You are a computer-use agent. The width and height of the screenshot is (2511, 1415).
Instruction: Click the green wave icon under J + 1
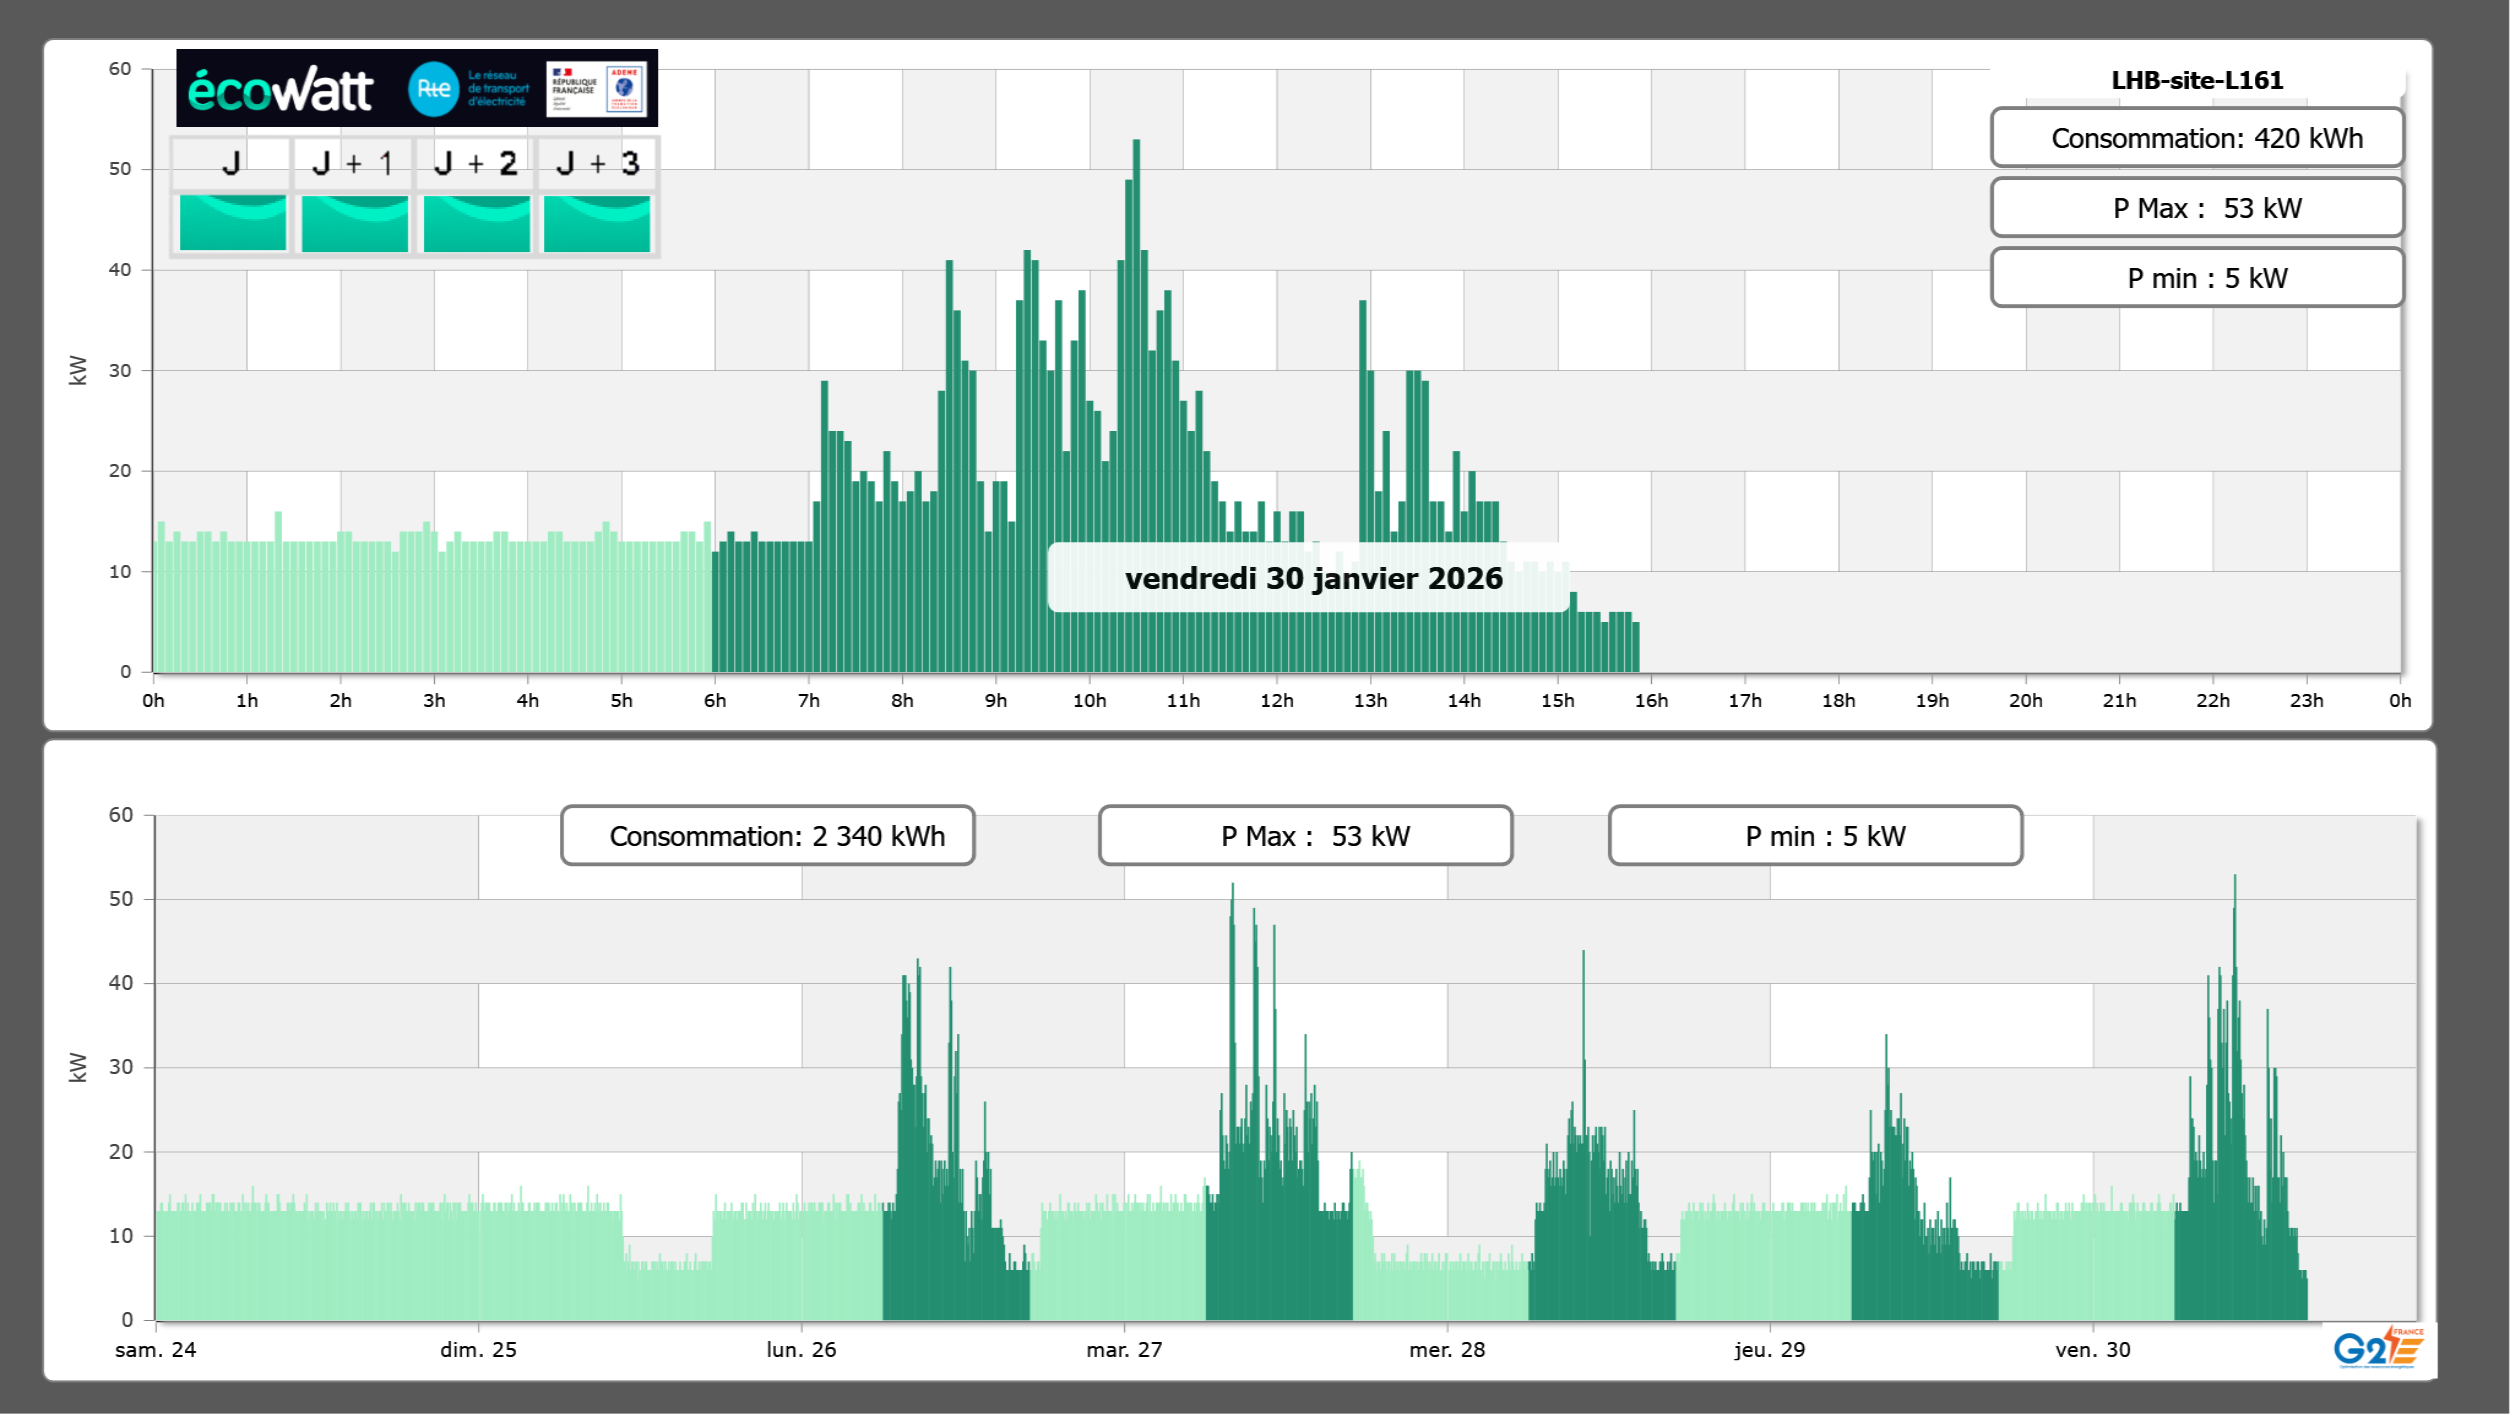pos(354,222)
